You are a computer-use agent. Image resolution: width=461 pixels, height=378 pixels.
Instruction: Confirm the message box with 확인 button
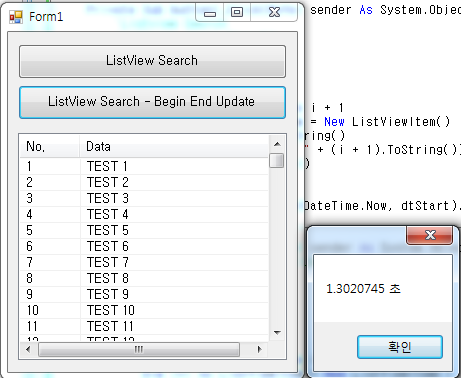(x=400, y=347)
